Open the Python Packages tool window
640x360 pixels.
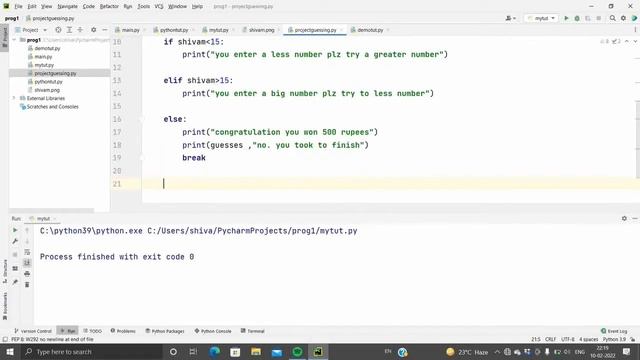[x=165, y=331]
